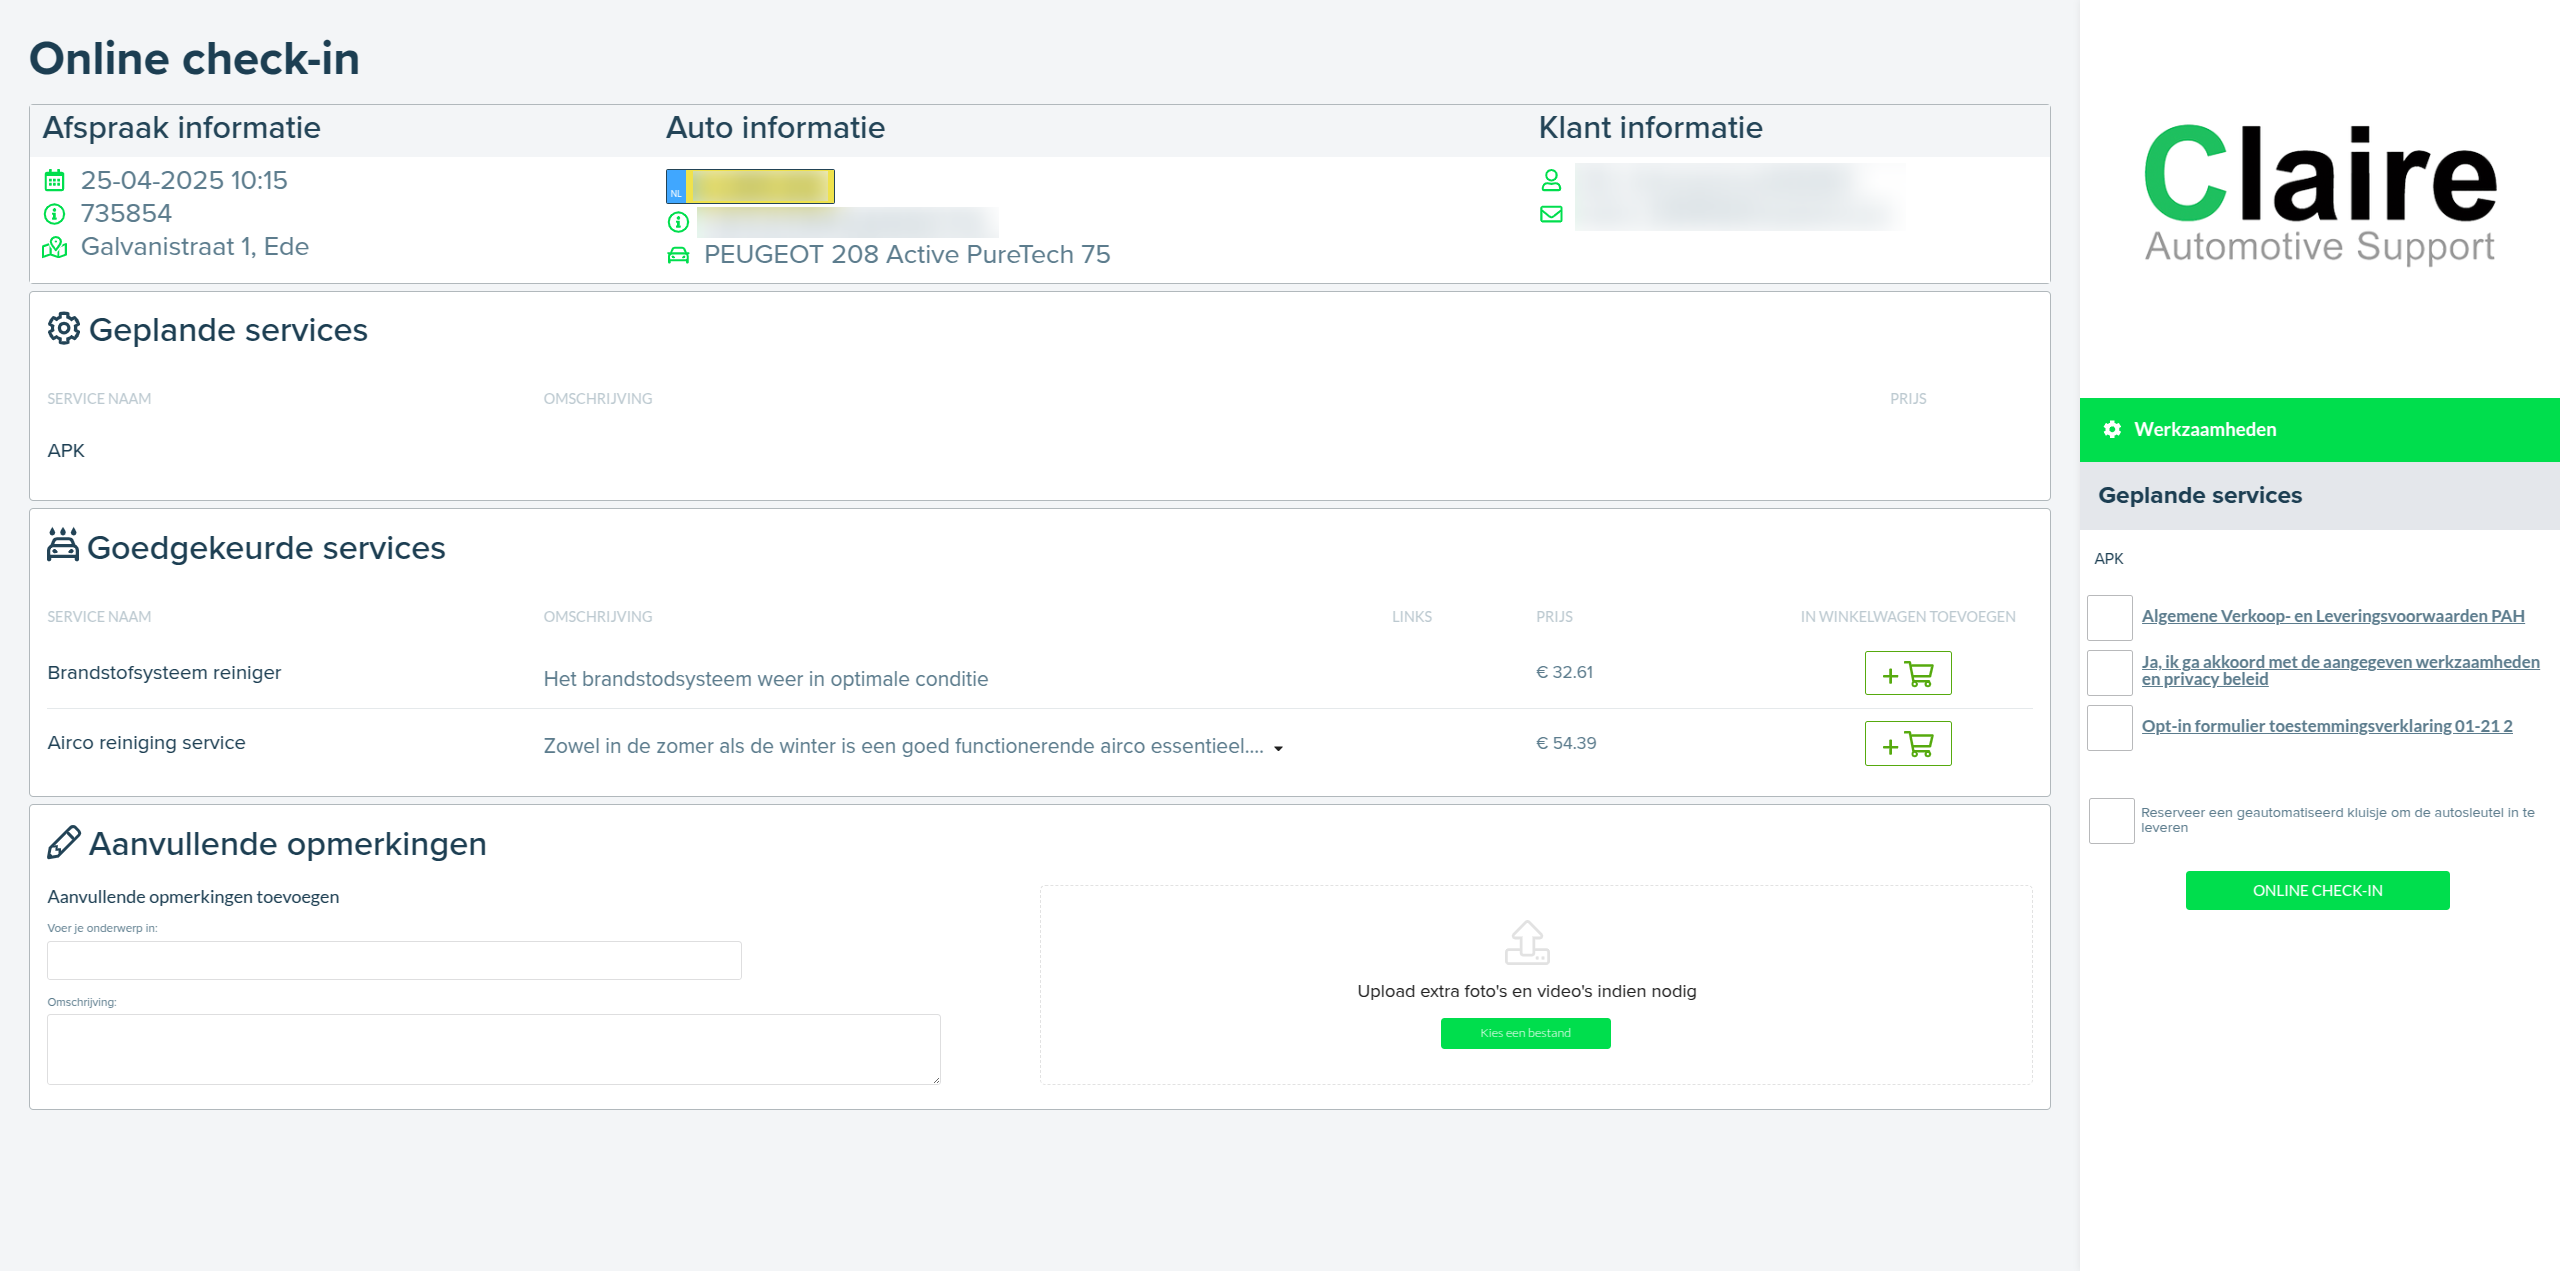Click the gear icon beside Geplande services heading
2560x1271 pixels.
[64, 329]
